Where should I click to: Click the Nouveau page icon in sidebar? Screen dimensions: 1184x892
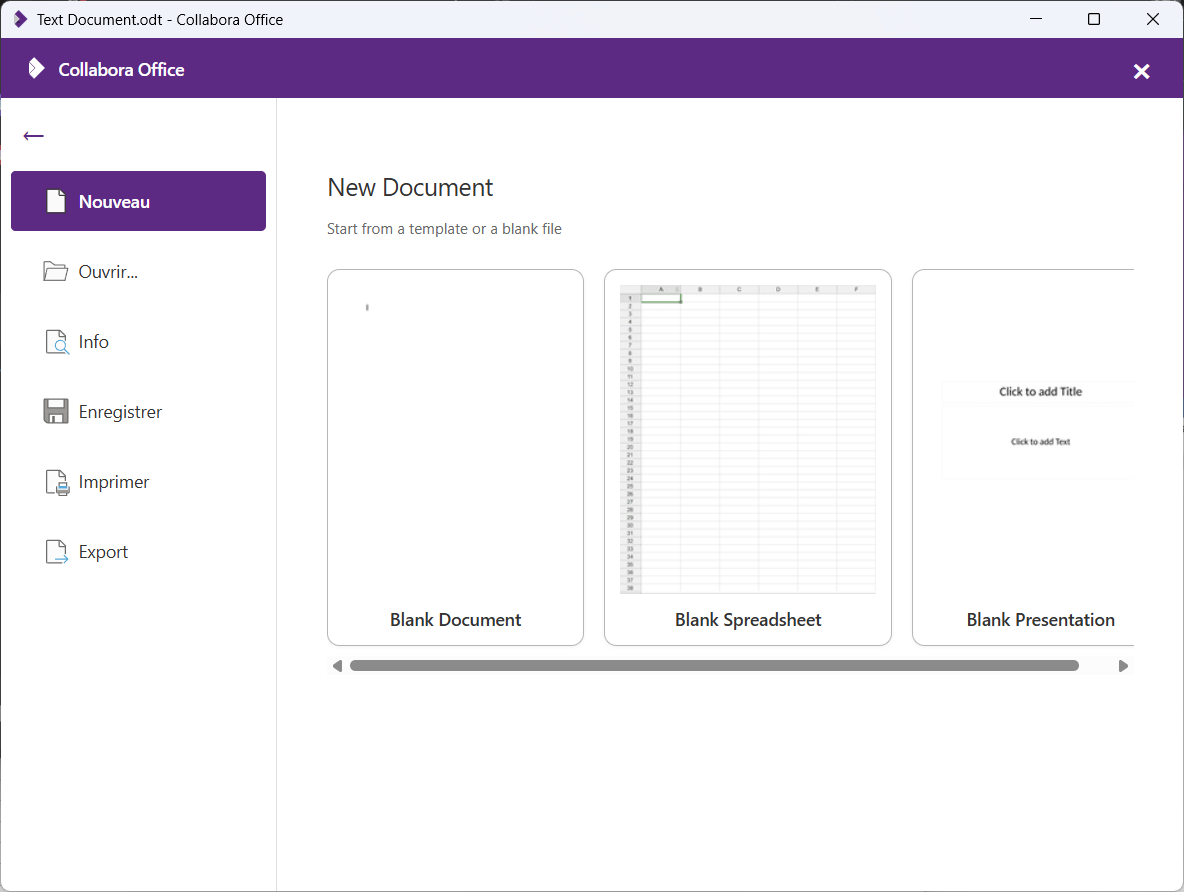point(56,200)
